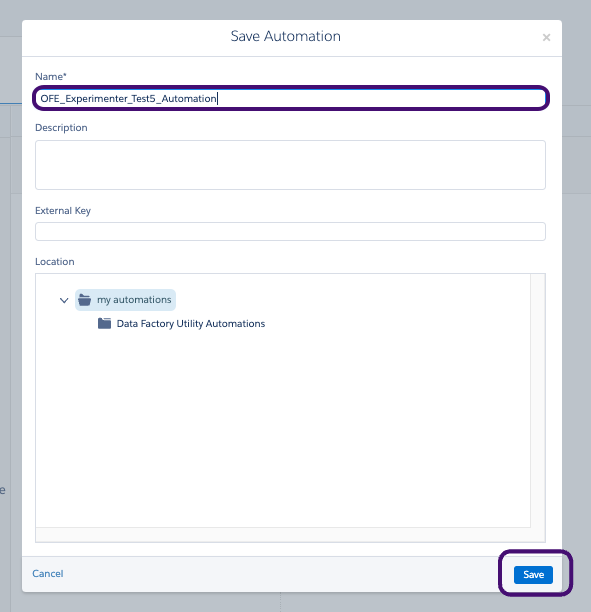591x612 pixels.
Task: Close the Save Automation dialog
Action: [x=546, y=37]
